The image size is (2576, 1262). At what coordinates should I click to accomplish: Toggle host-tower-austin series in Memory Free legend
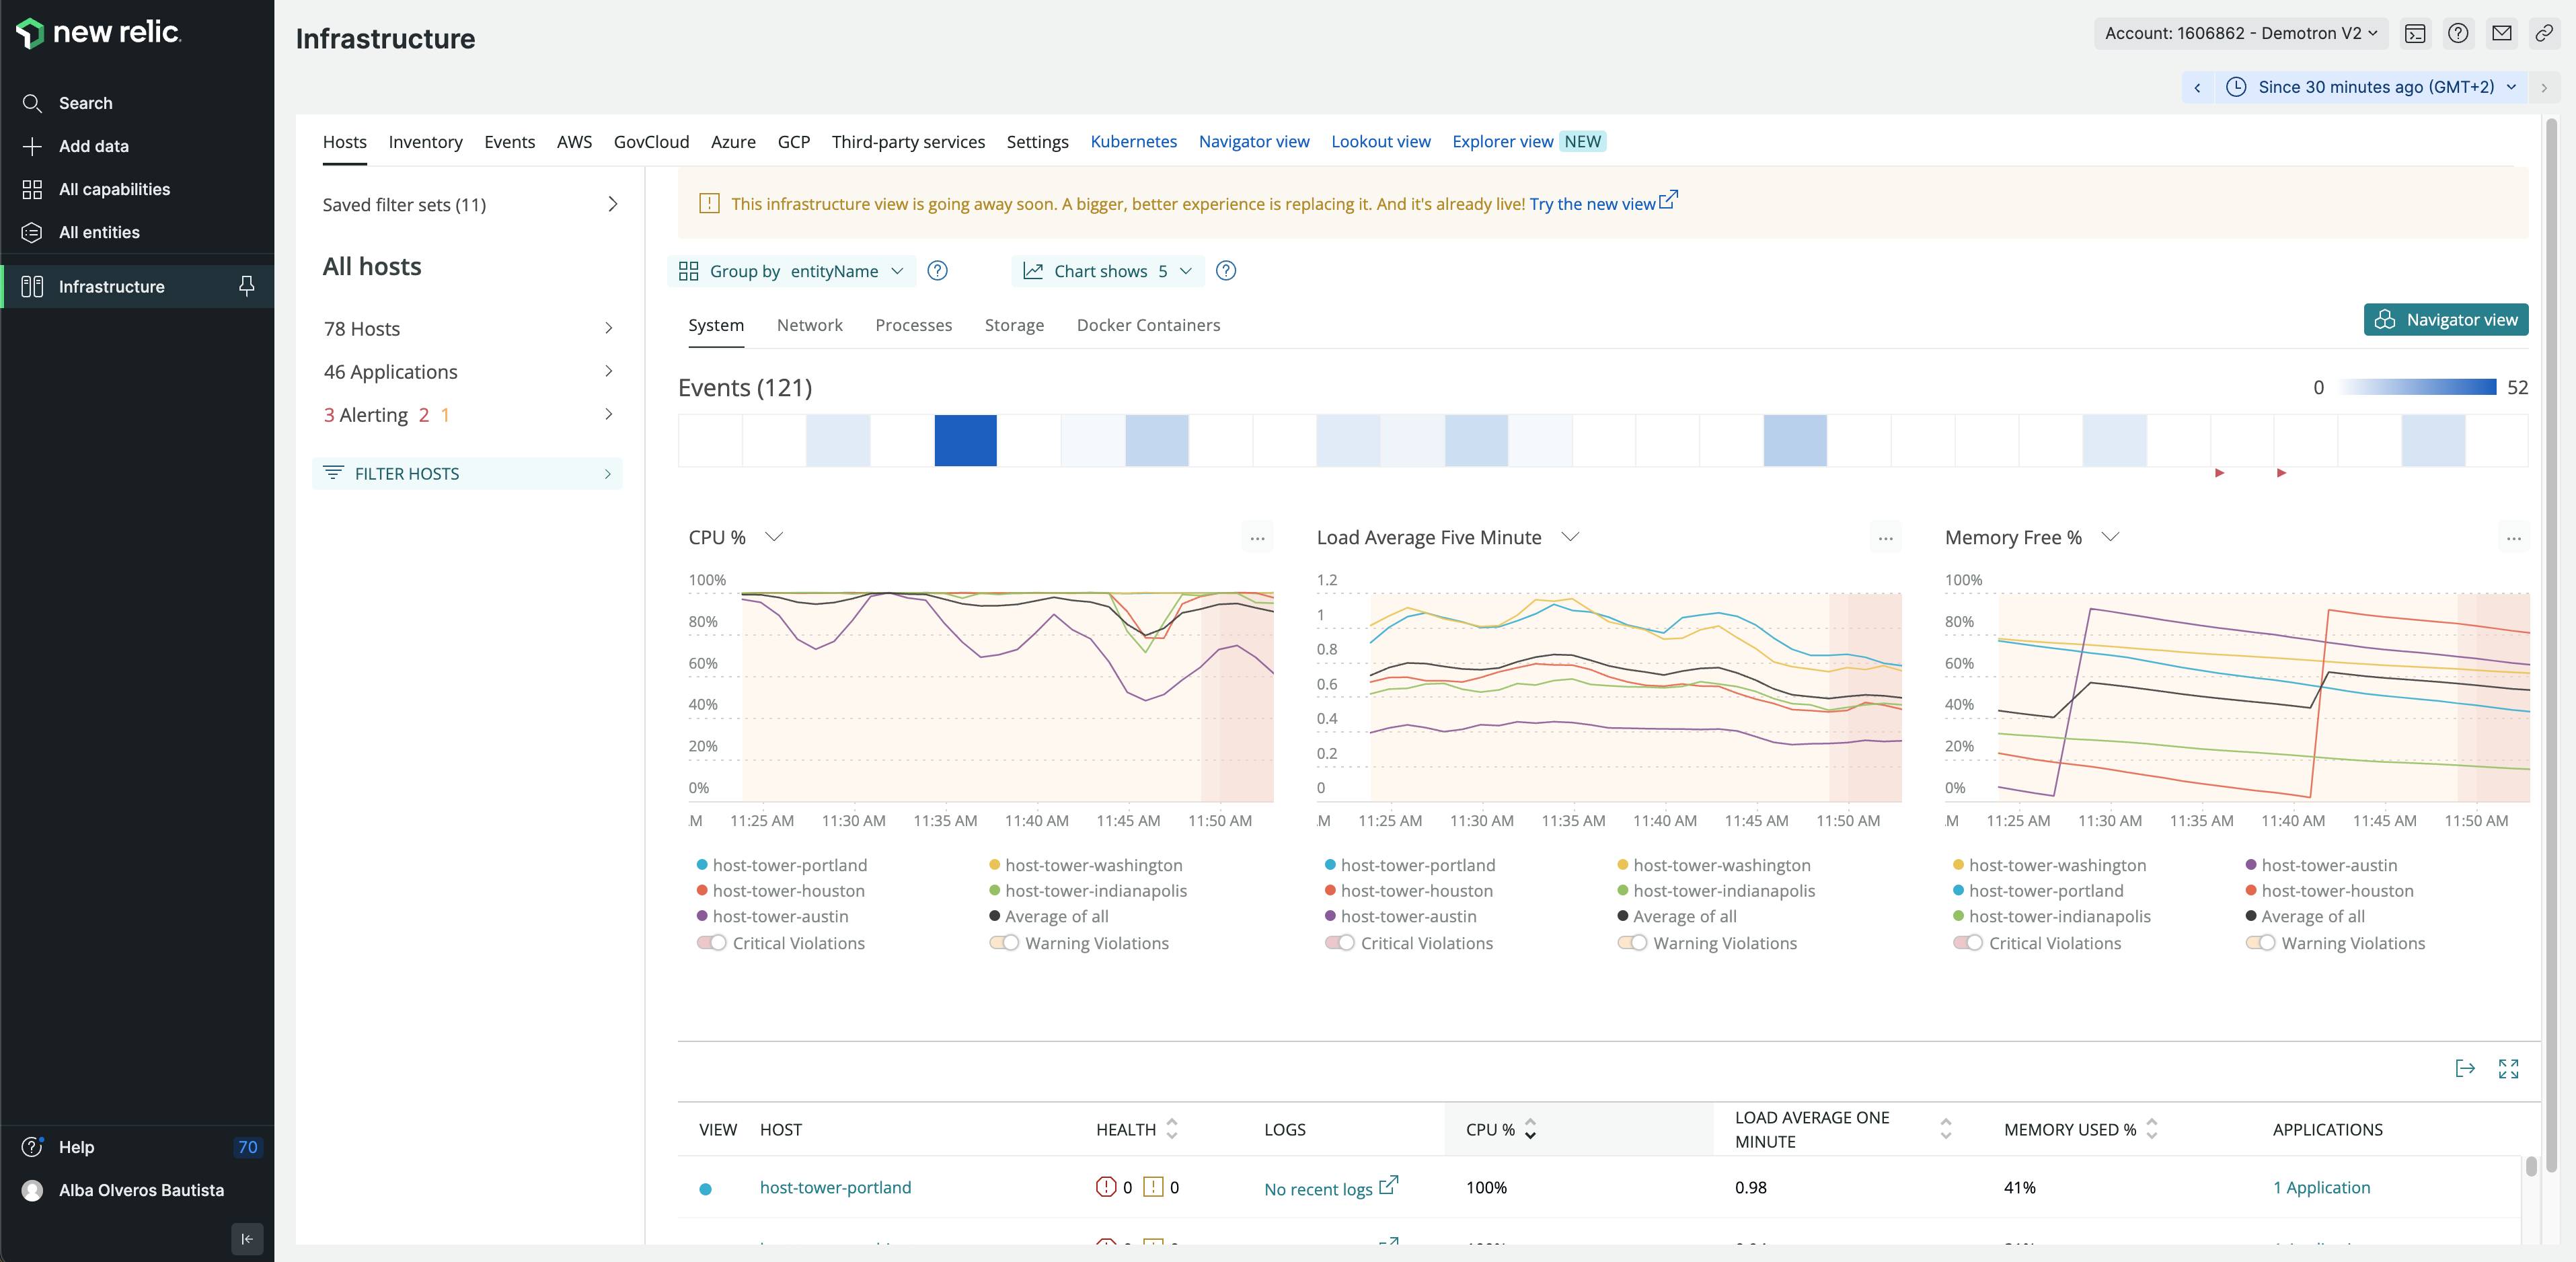(2321, 865)
